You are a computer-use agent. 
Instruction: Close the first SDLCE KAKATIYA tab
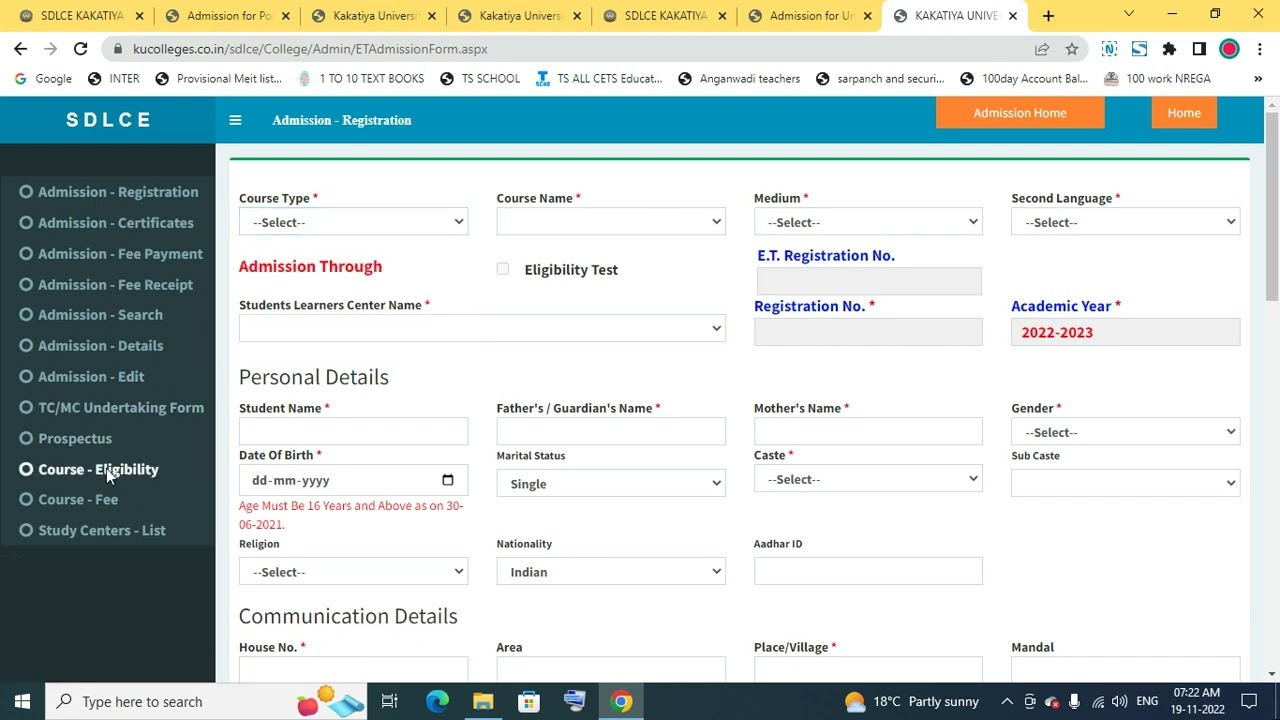[x=139, y=16]
